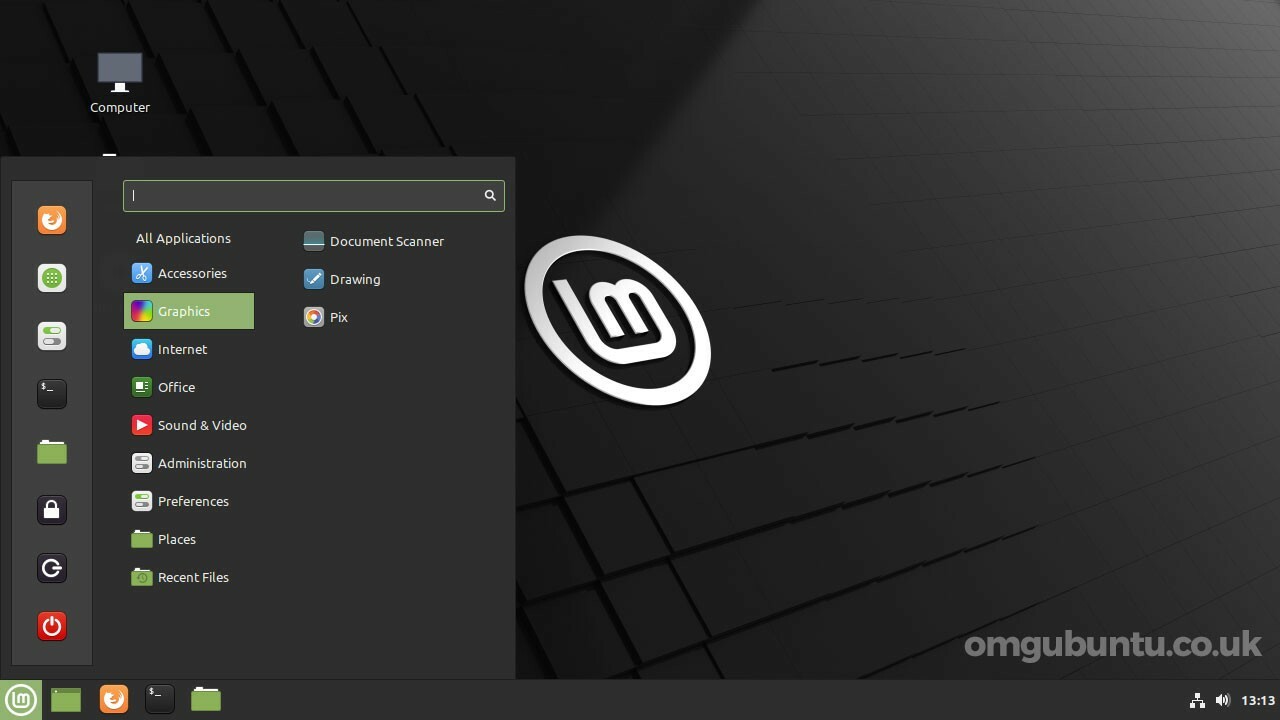
Task: View All Applications
Action: point(183,238)
